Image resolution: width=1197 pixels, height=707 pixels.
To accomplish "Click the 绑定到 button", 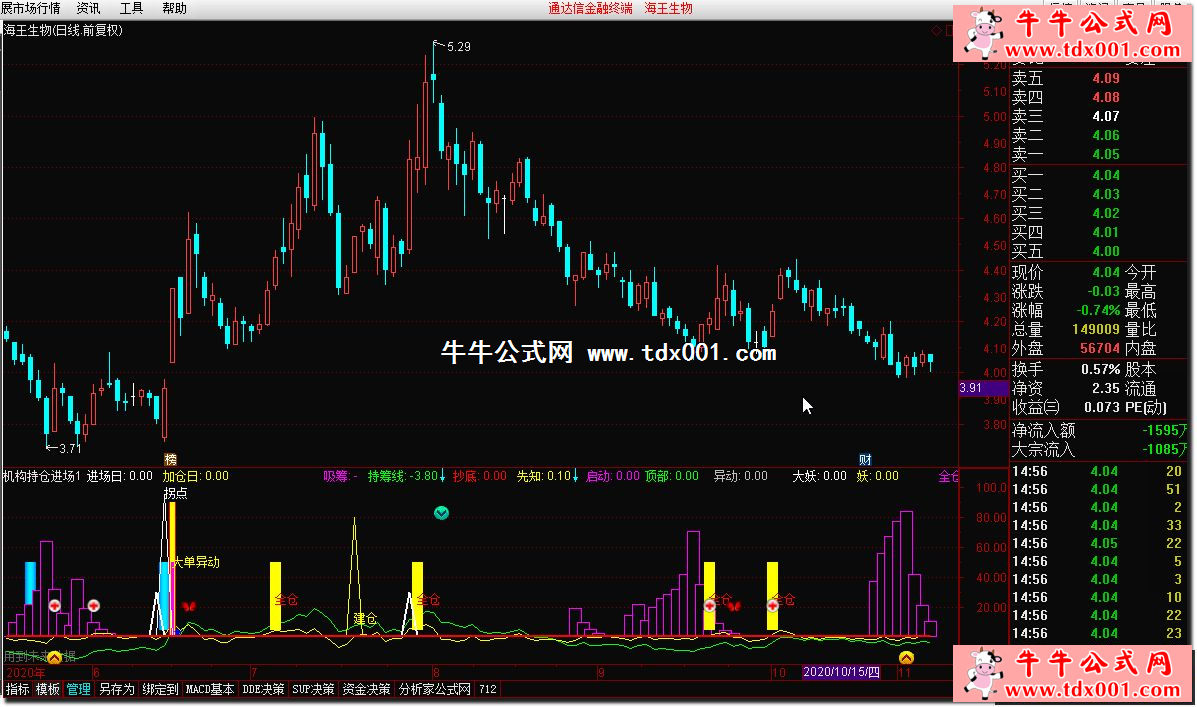I will click(x=160, y=689).
